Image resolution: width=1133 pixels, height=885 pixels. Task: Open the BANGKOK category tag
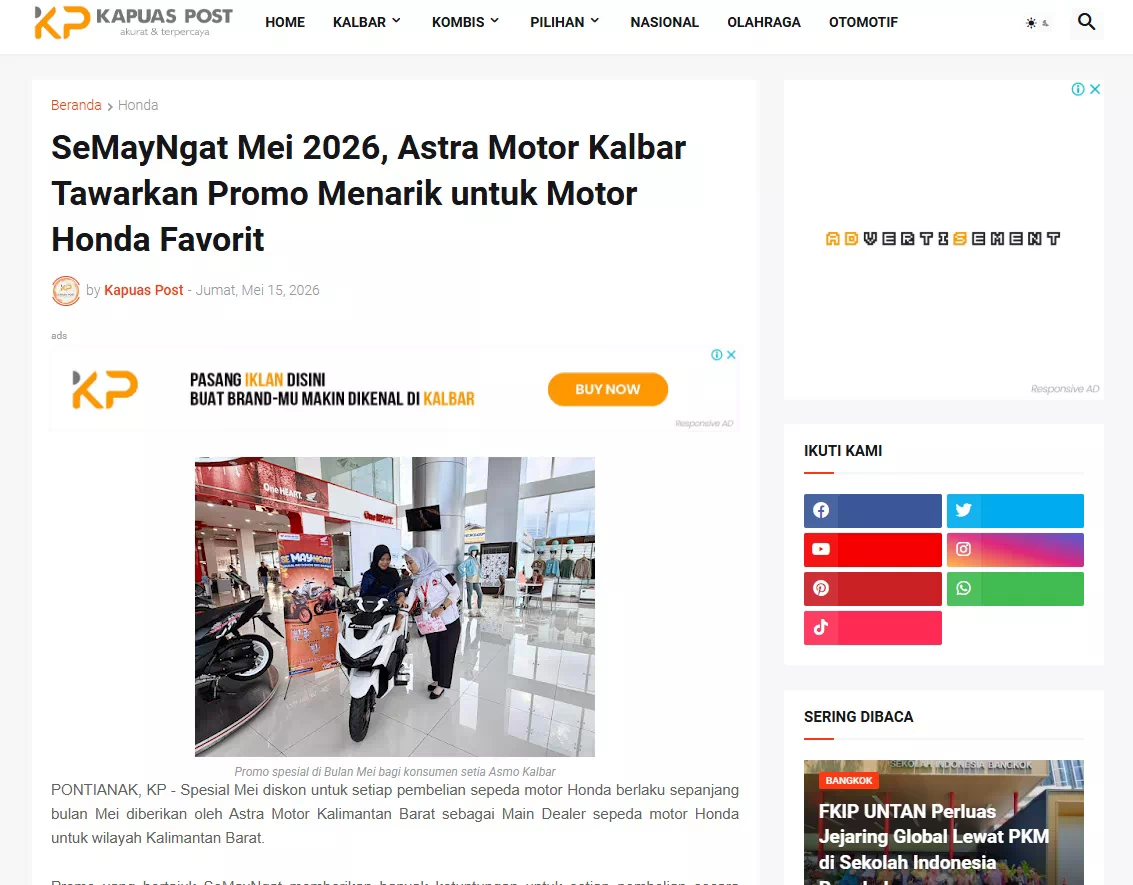(849, 780)
